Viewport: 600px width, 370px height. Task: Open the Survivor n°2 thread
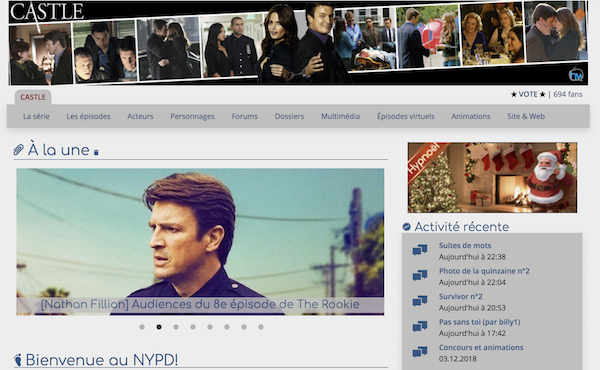[x=460, y=297]
